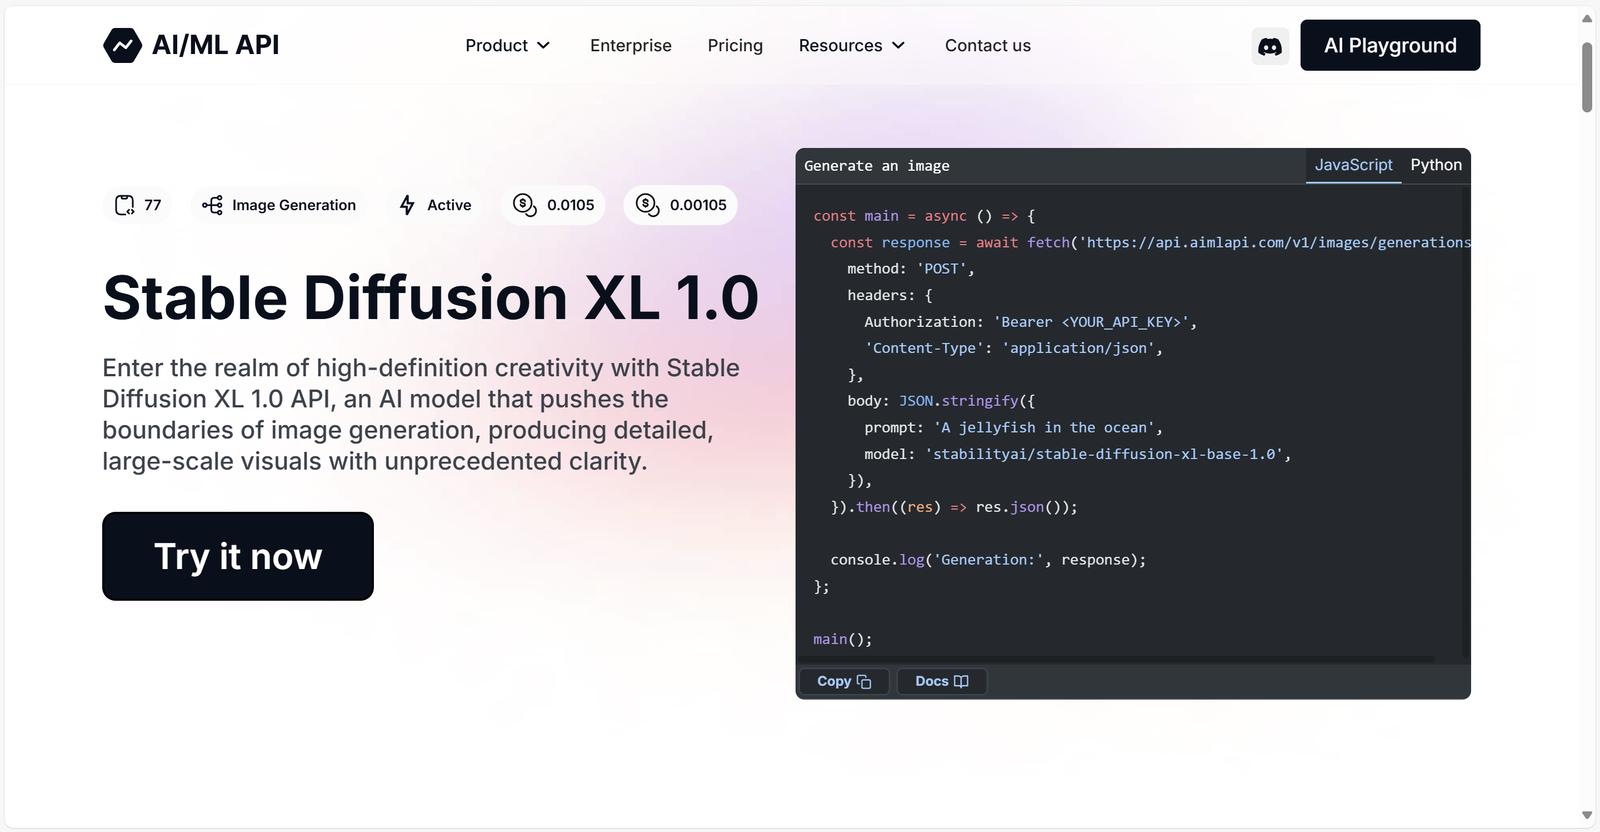Switch to the Python code tab

pos(1436,165)
